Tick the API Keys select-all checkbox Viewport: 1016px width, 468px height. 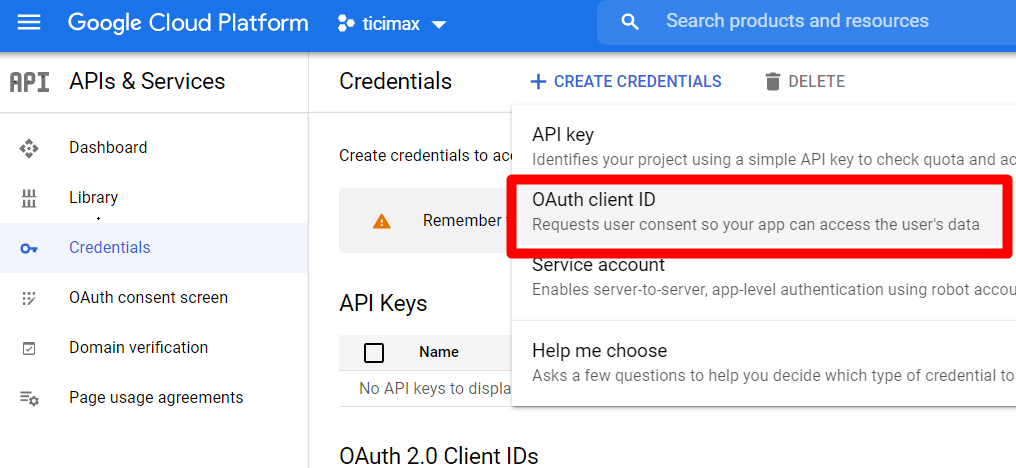coord(374,353)
